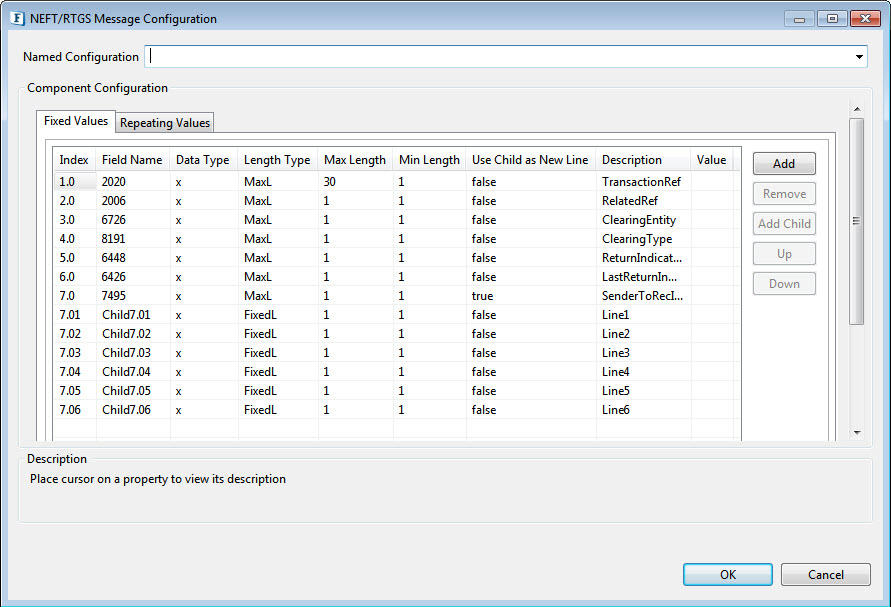891x607 pixels.
Task: Confirm with the OK button
Action: pos(728,575)
